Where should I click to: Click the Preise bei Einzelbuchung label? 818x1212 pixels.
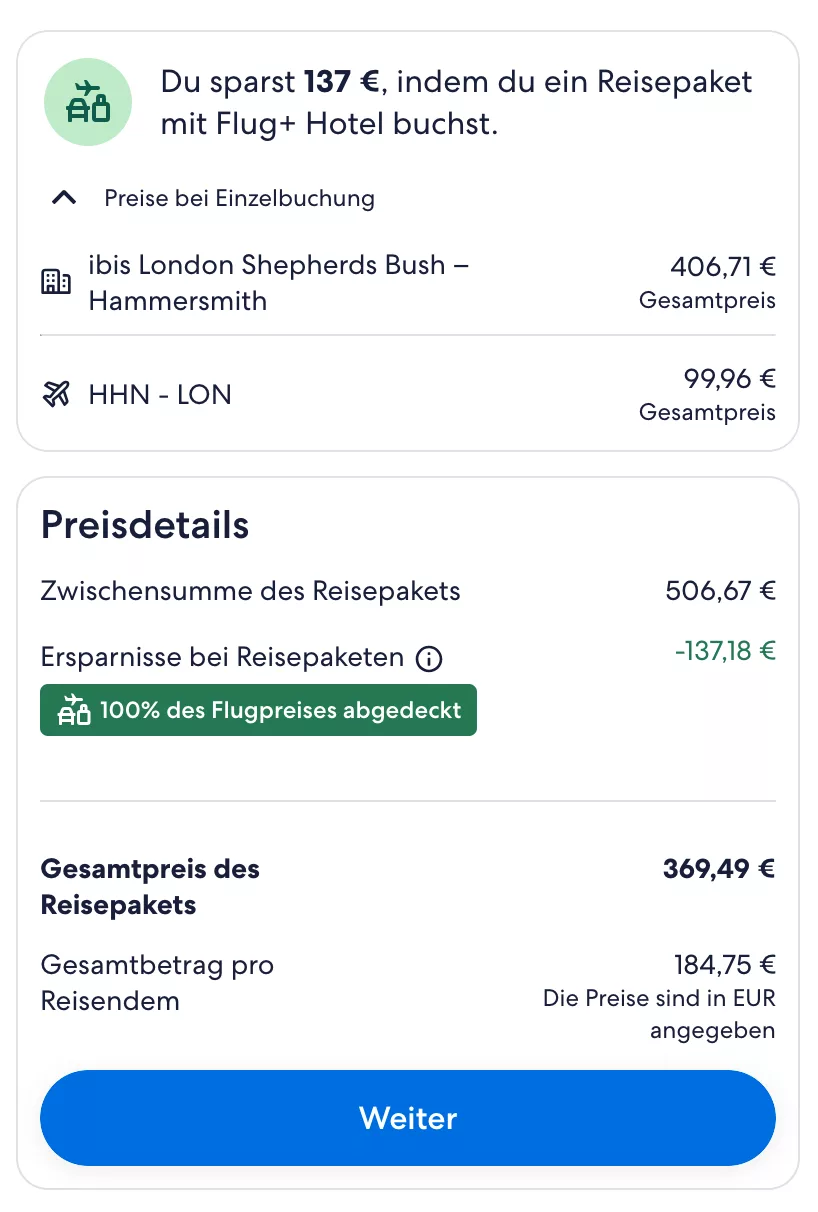[239, 198]
